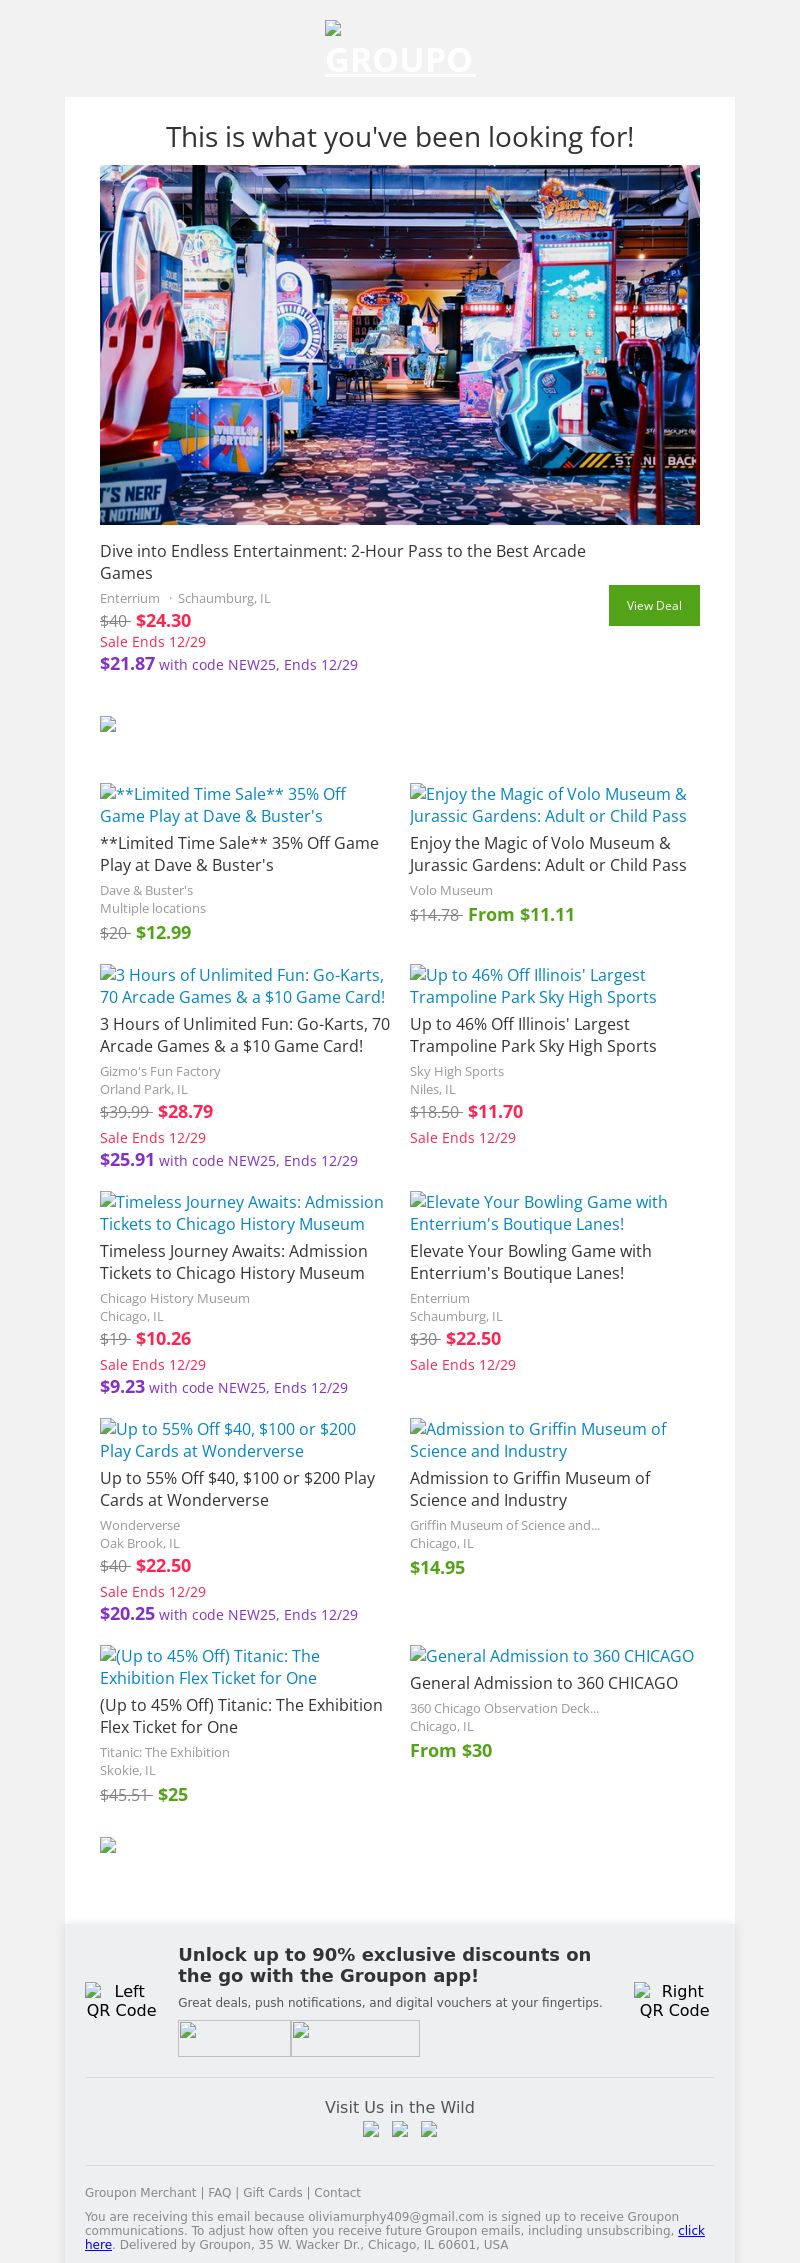Click the 'click here' unsubscribe link
Viewport: 800px width, 2263px height.
(691, 2230)
